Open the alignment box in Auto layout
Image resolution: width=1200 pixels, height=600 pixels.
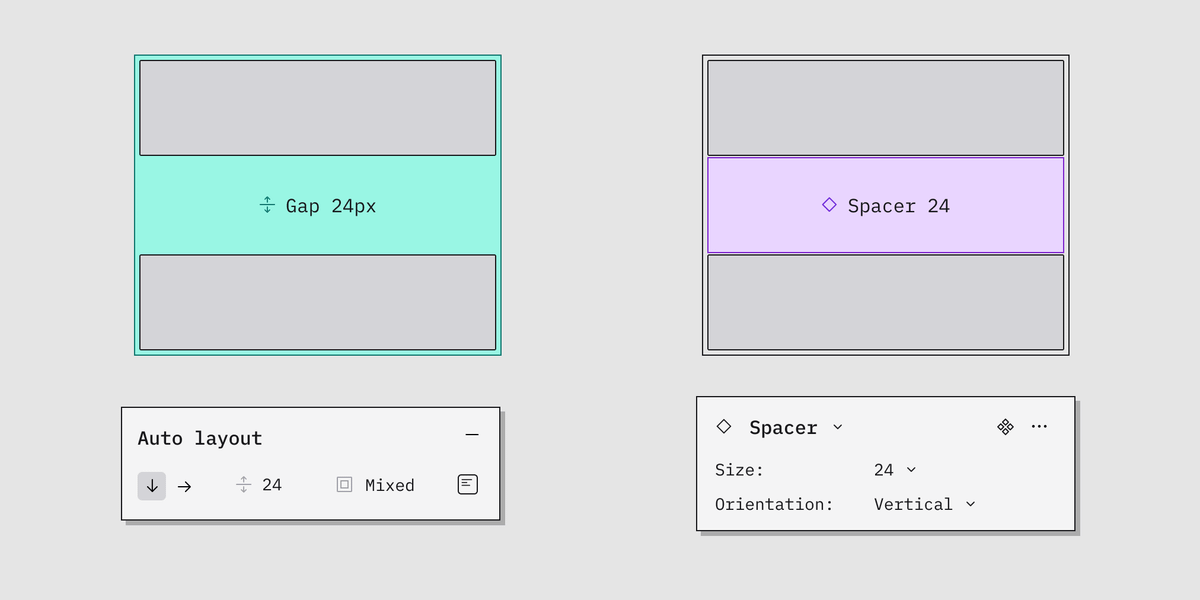pyautogui.click(x=467, y=484)
